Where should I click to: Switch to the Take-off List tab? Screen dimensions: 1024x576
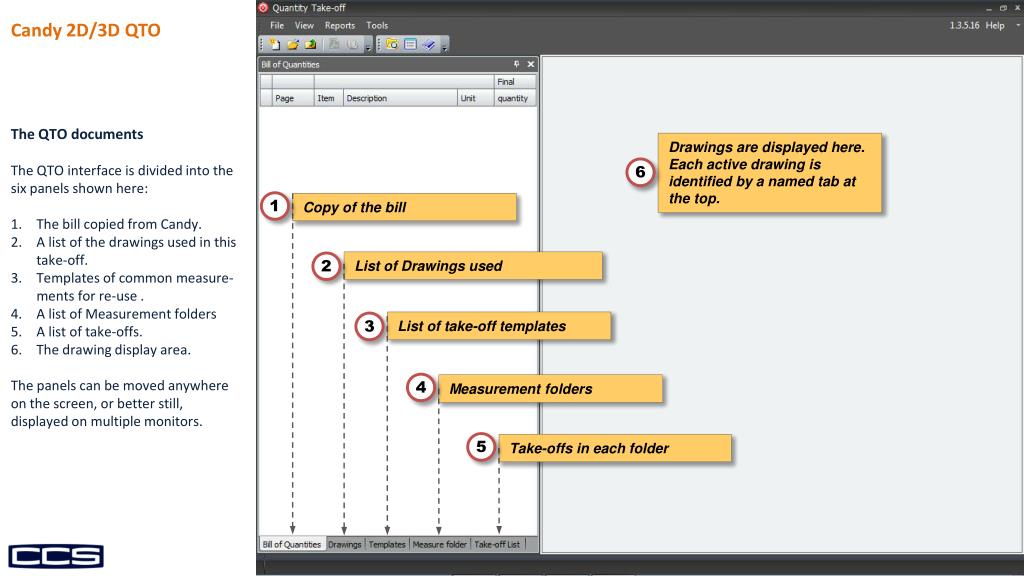click(x=496, y=544)
